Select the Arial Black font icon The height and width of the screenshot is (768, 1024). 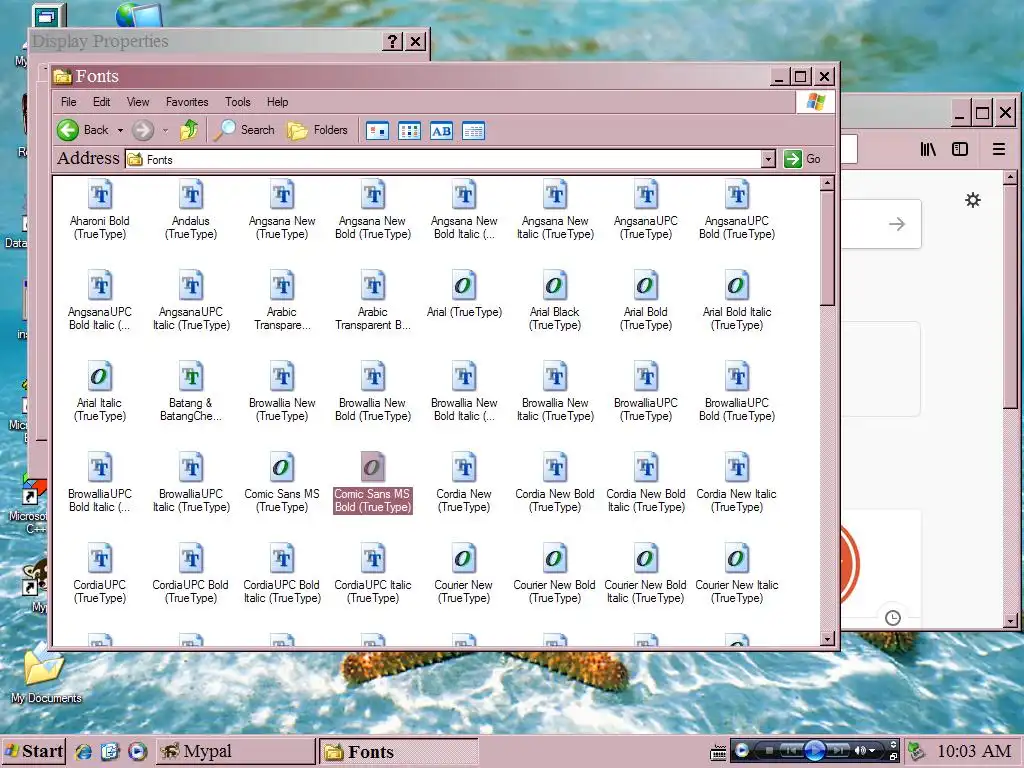click(x=554, y=285)
